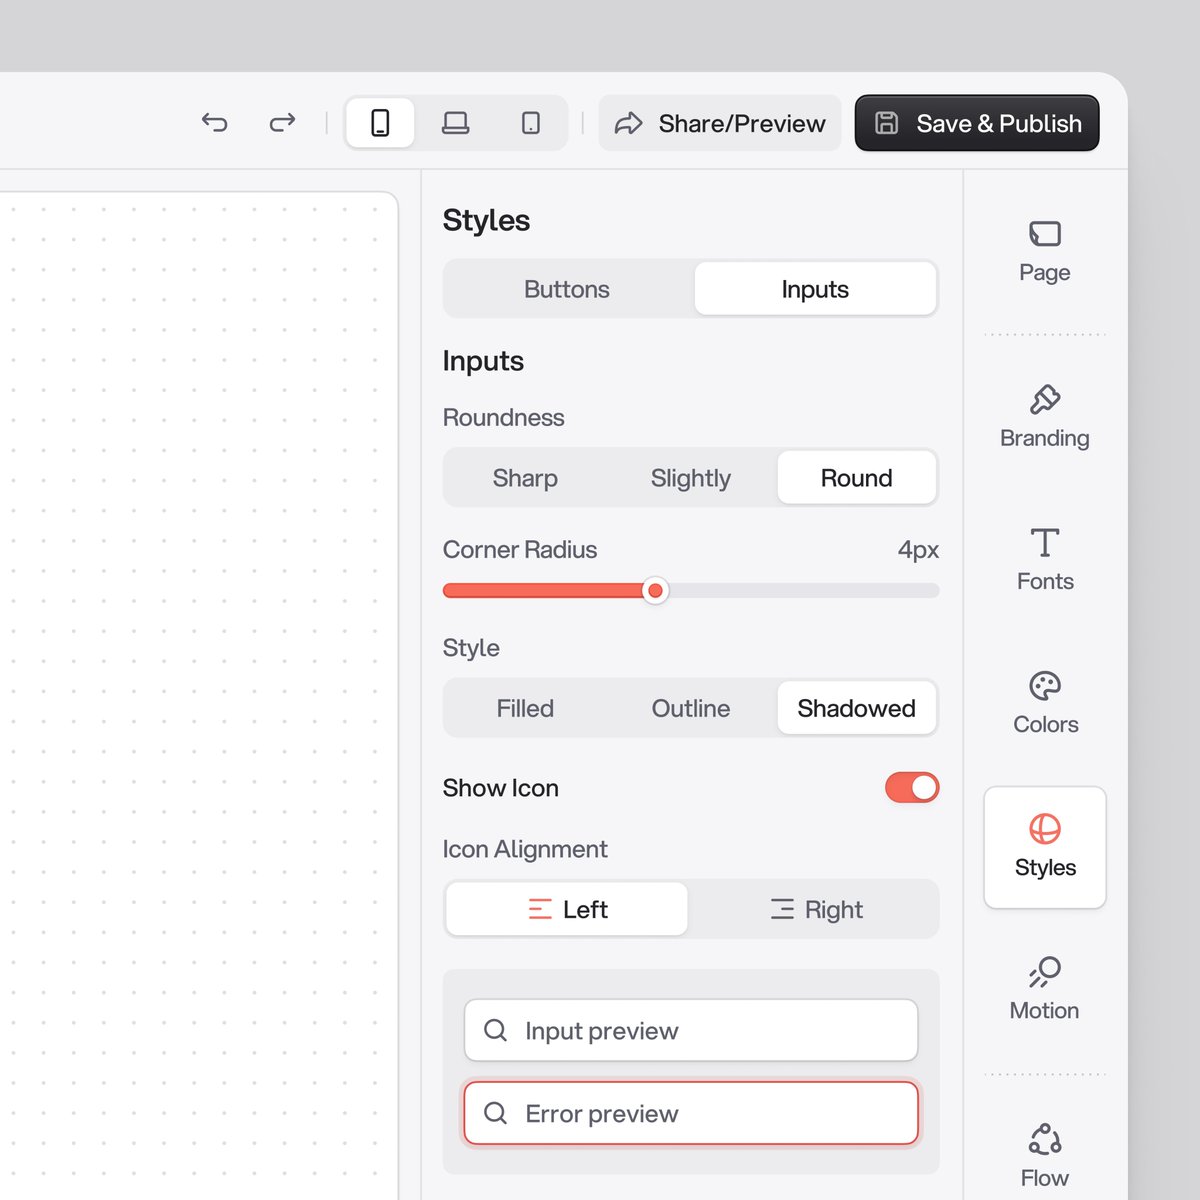Viewport: 1200px width, 1200px height.
Task: Open the Flow sidebar section
Action: click(1045, 1156)
